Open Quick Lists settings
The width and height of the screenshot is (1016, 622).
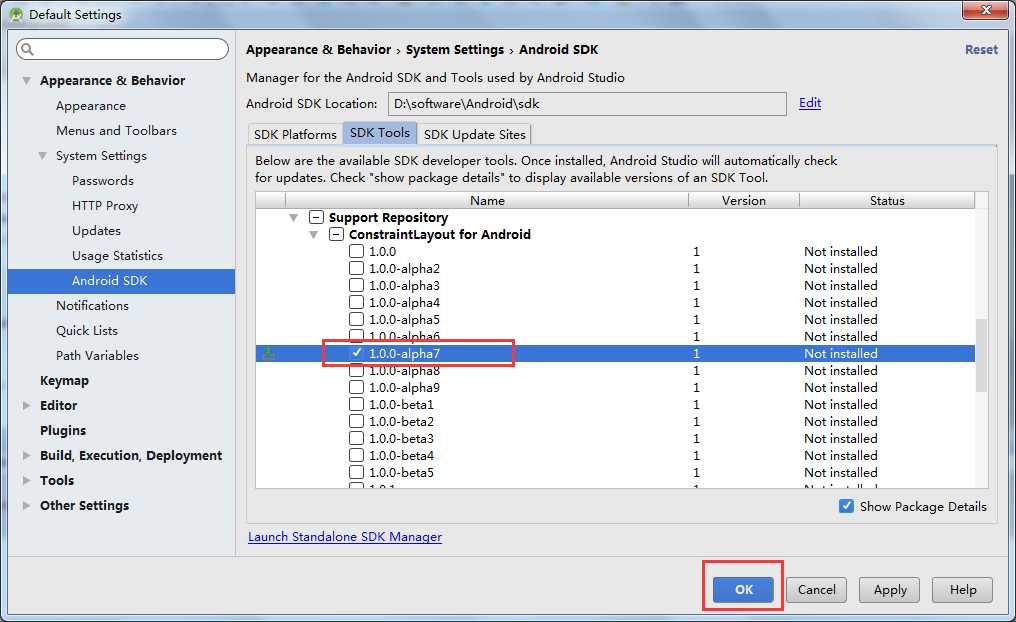point(87,330)
